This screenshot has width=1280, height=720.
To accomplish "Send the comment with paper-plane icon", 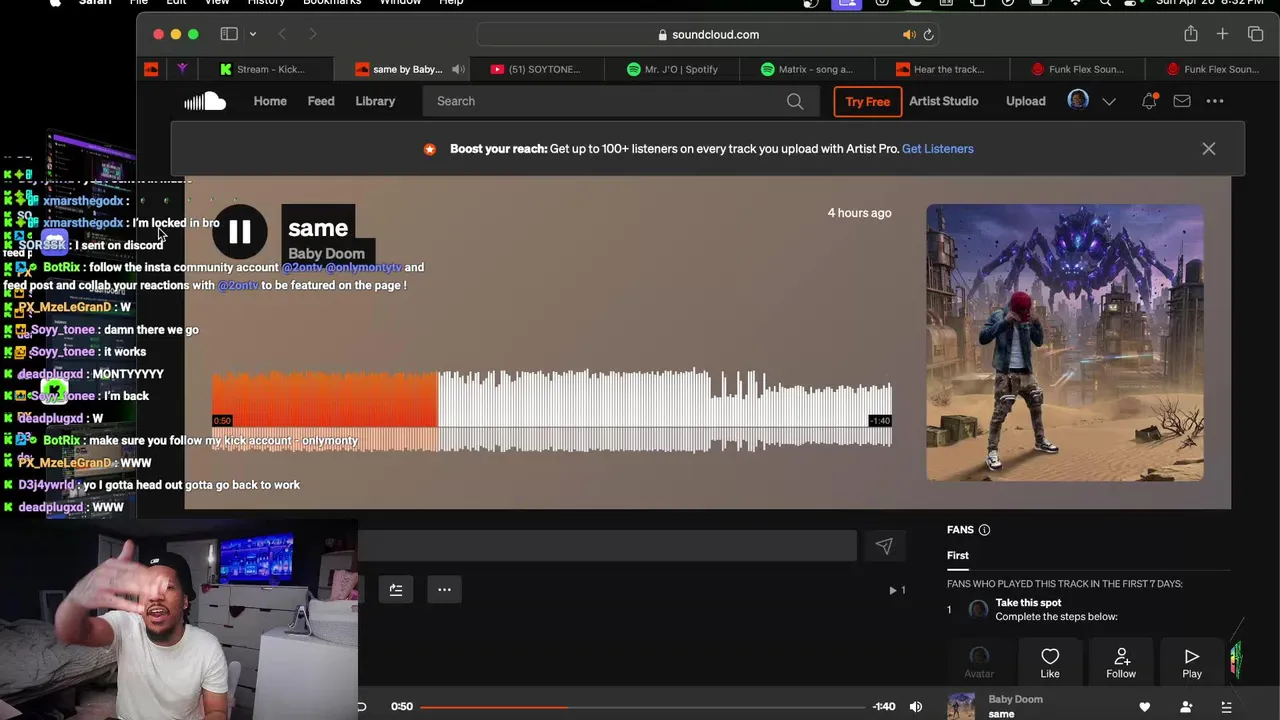I will [x=884, y=546].
